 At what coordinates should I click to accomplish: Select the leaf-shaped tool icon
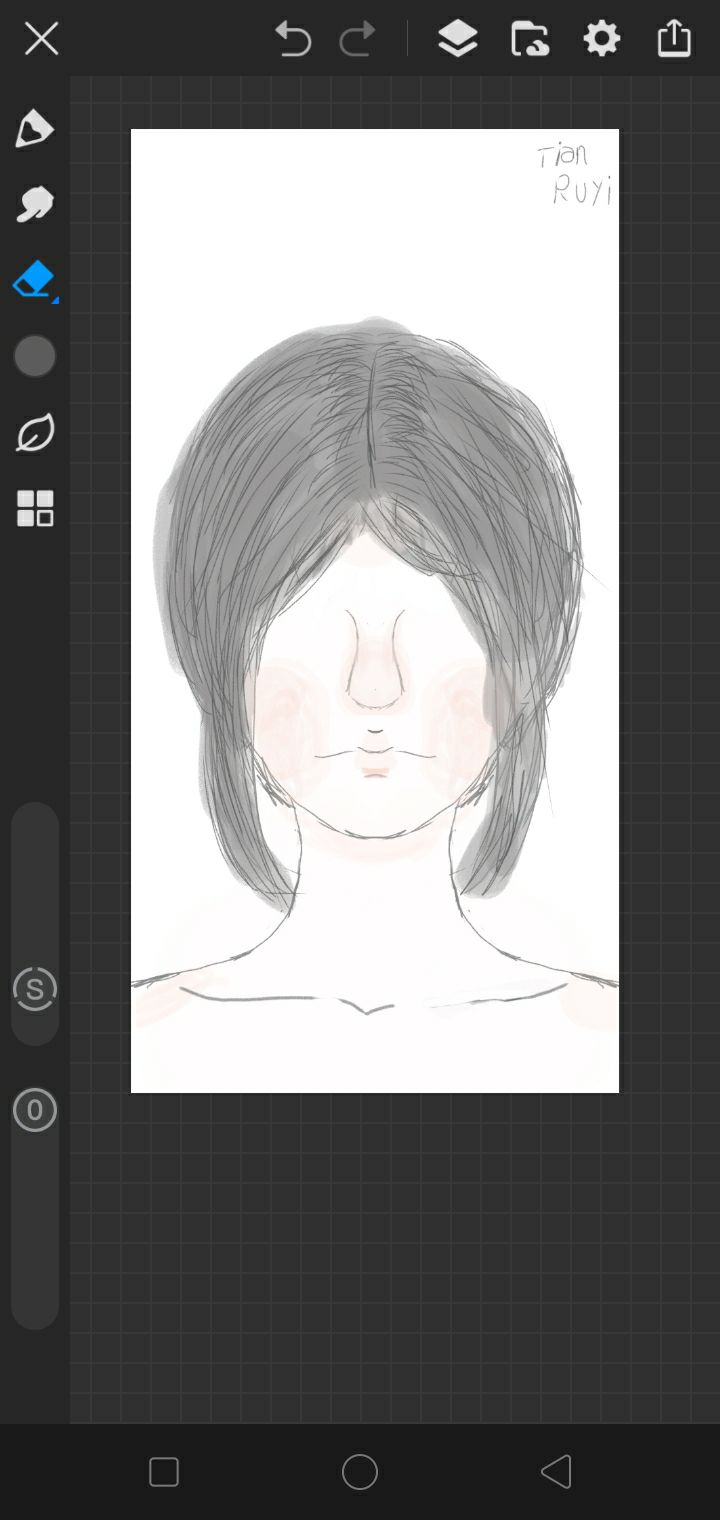(35, 432)
